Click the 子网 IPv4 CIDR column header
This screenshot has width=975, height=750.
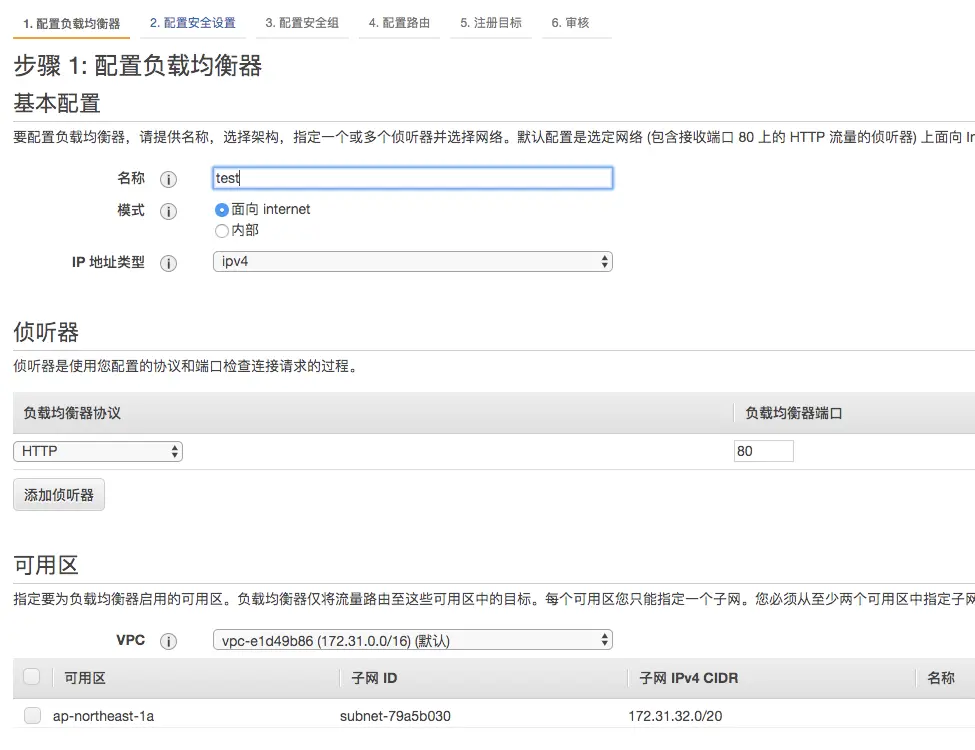[x=689, y=678]
